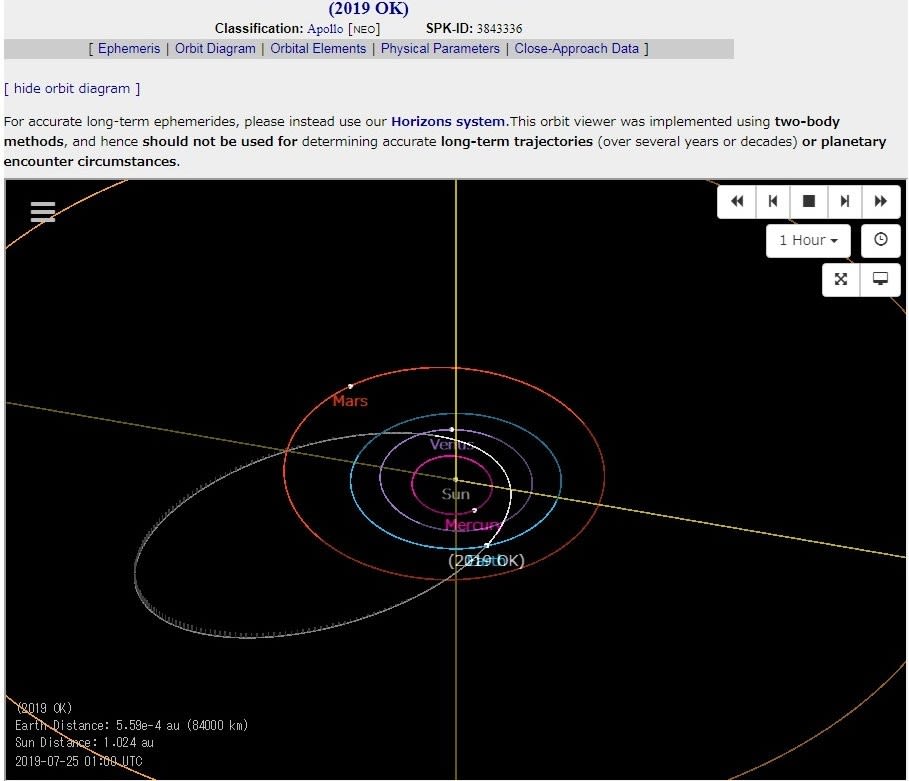This screenshot has width=909, height=781.
Task: Click the fast forward playback button
Action: (881, 201)
